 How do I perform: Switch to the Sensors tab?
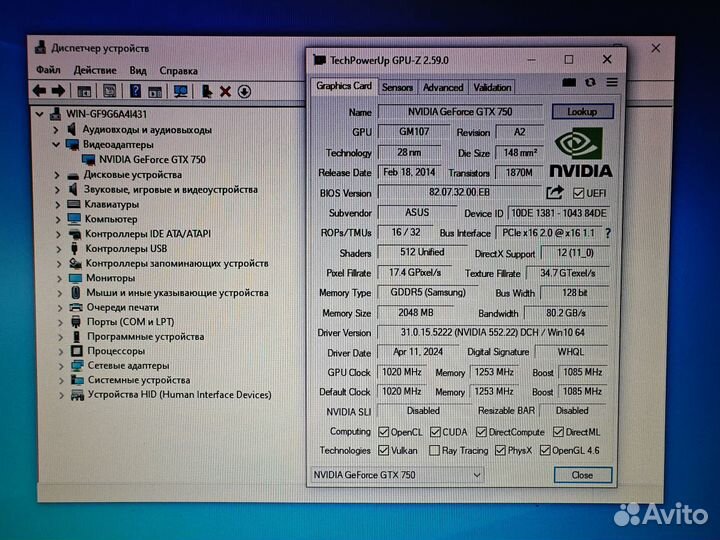[x=397, y=87]
